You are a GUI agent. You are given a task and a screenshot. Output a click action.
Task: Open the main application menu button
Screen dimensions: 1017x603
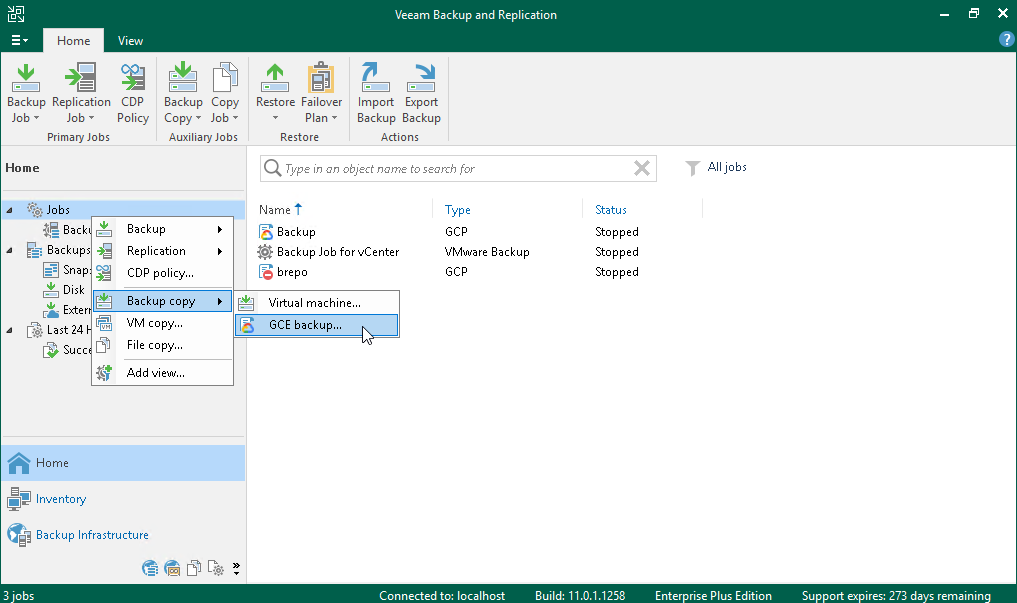[x=19, y=40]
